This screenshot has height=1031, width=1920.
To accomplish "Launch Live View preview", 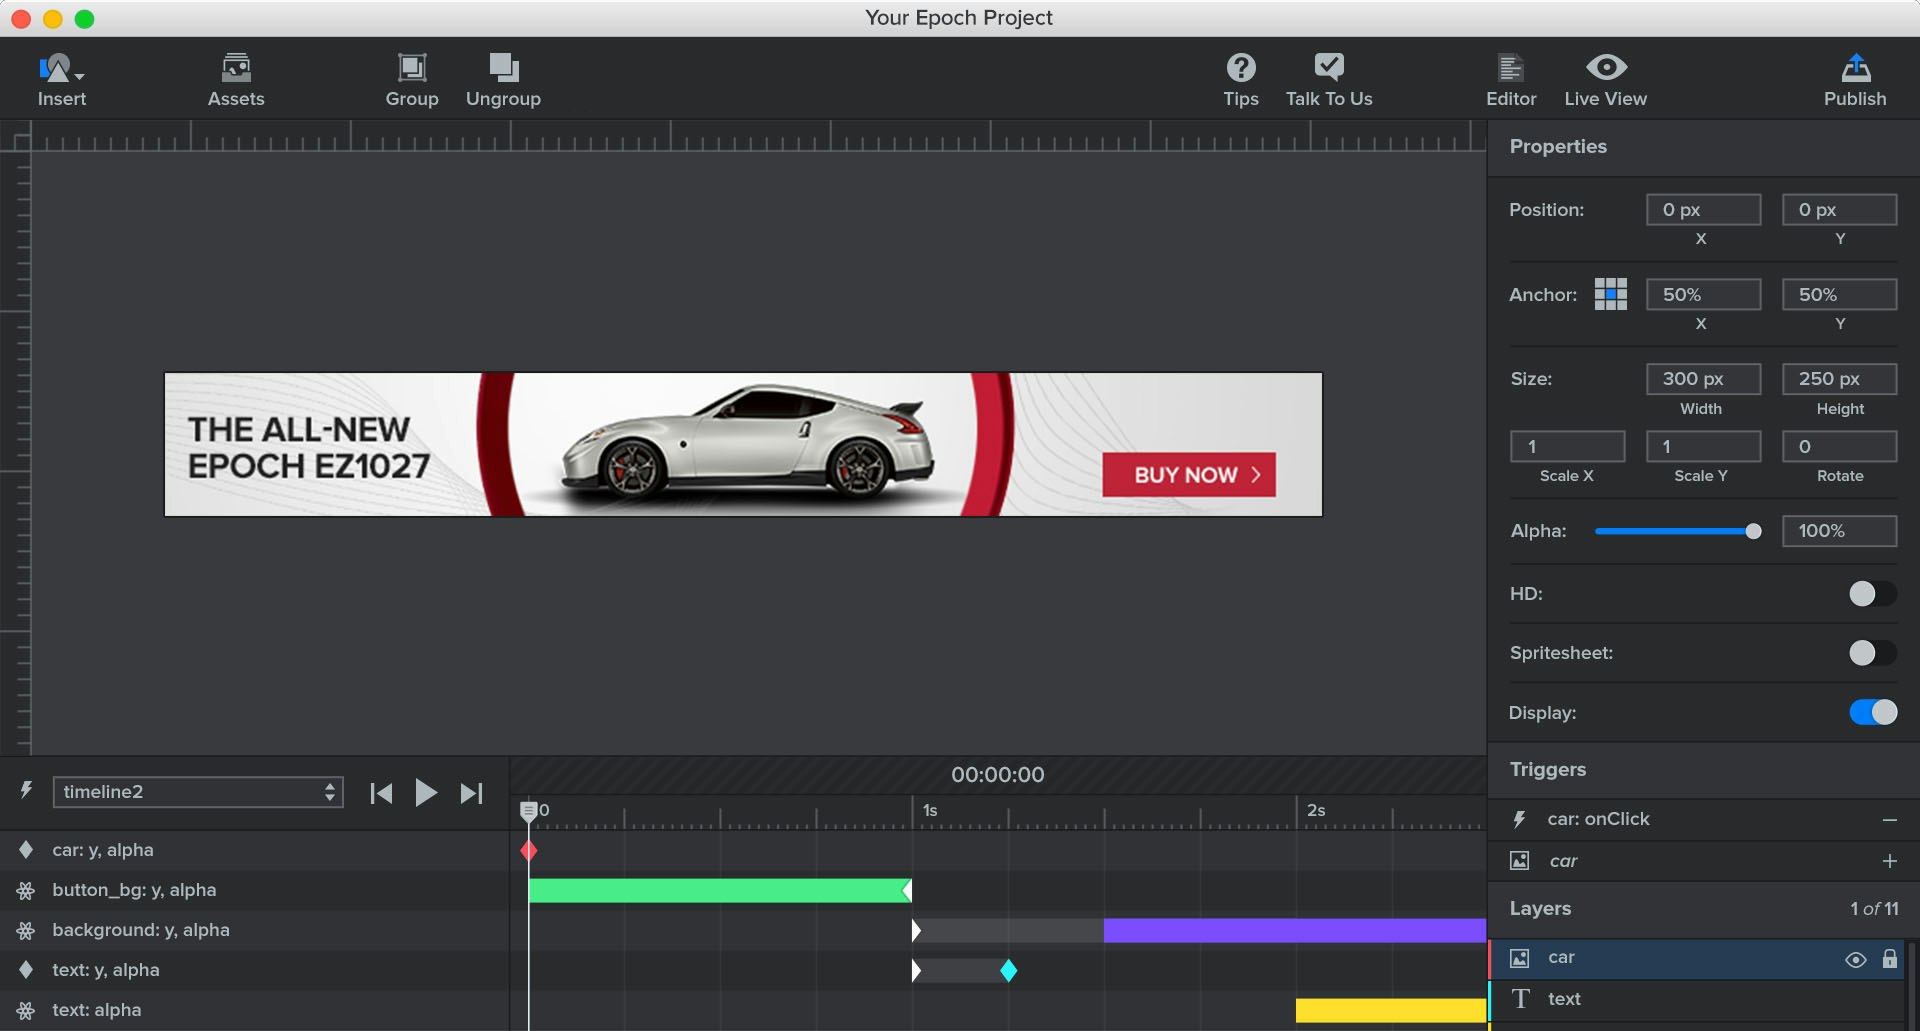I will tap(1605, 80).
